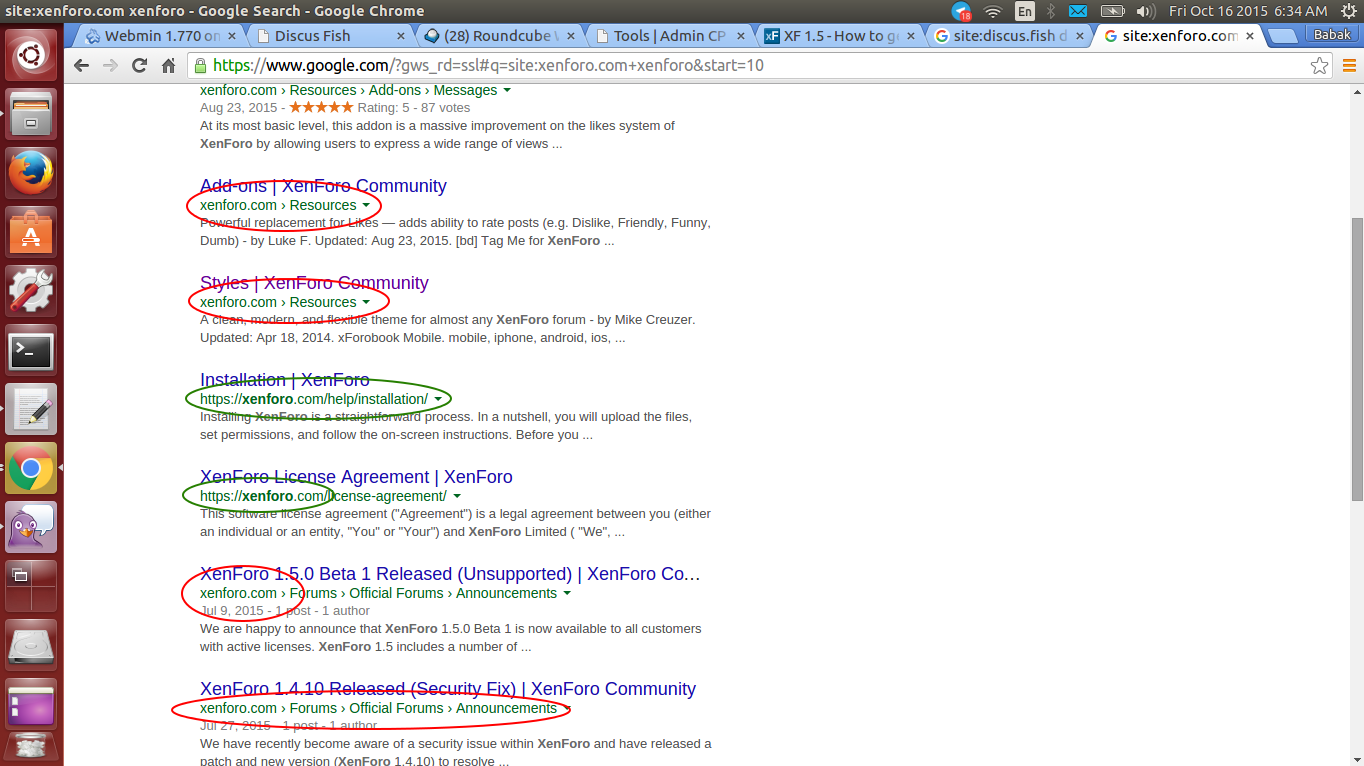
Task: Open the 'XenForo 1.5.0 Beta 1 Released' result
Action: pos(450,574)
